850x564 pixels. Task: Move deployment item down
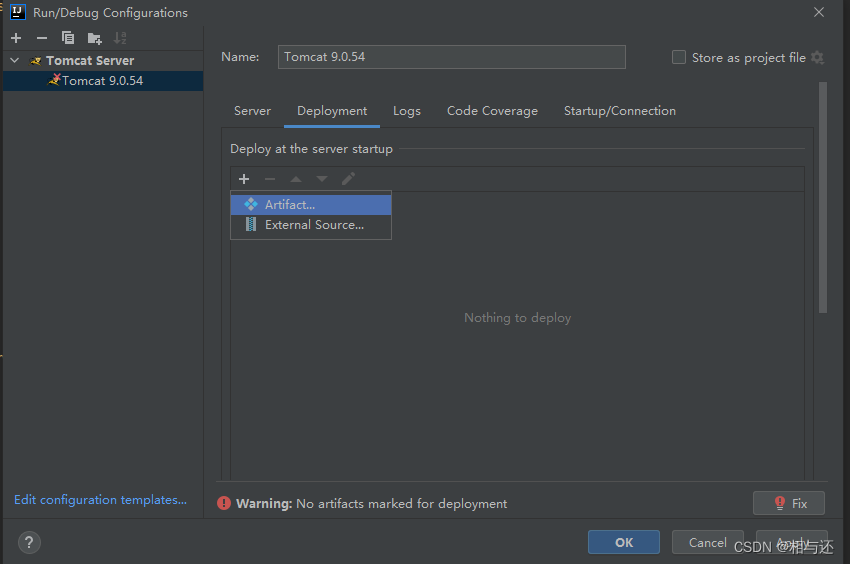(322, 179)
